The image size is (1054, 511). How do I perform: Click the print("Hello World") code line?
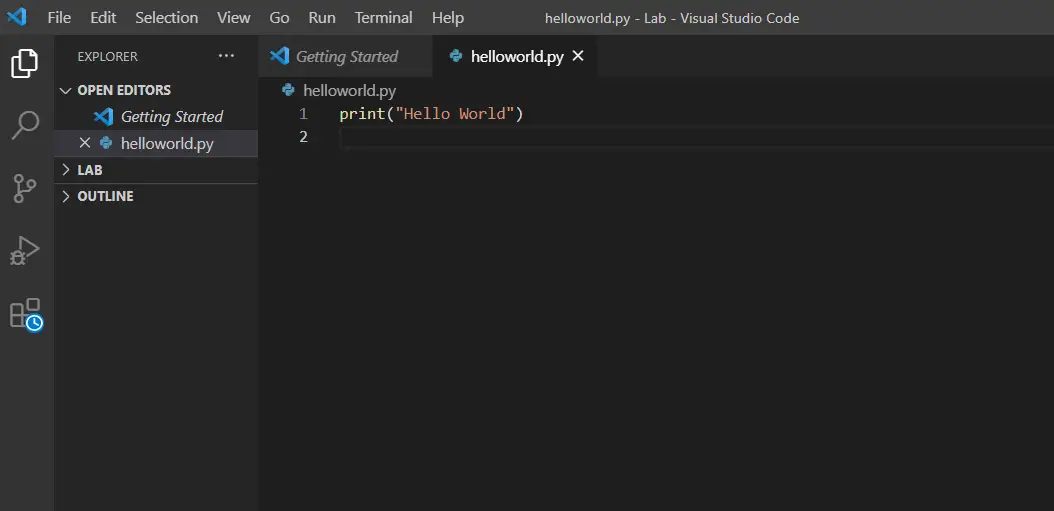click(431, 114)
